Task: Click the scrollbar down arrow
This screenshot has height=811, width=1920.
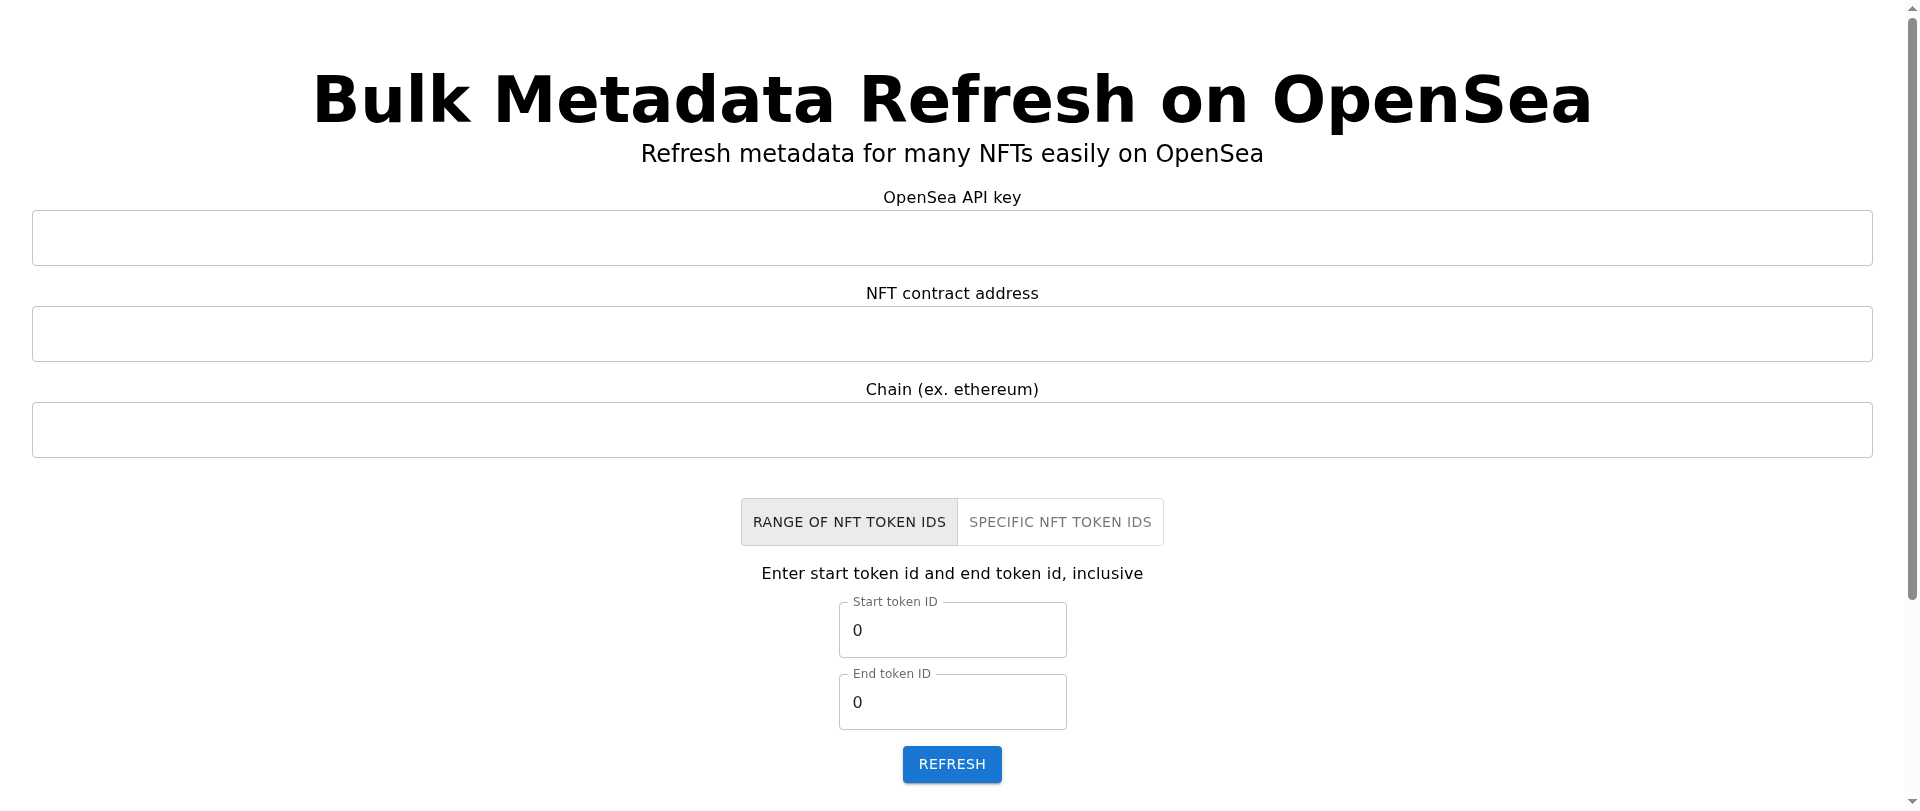Action: point(1912,803)
